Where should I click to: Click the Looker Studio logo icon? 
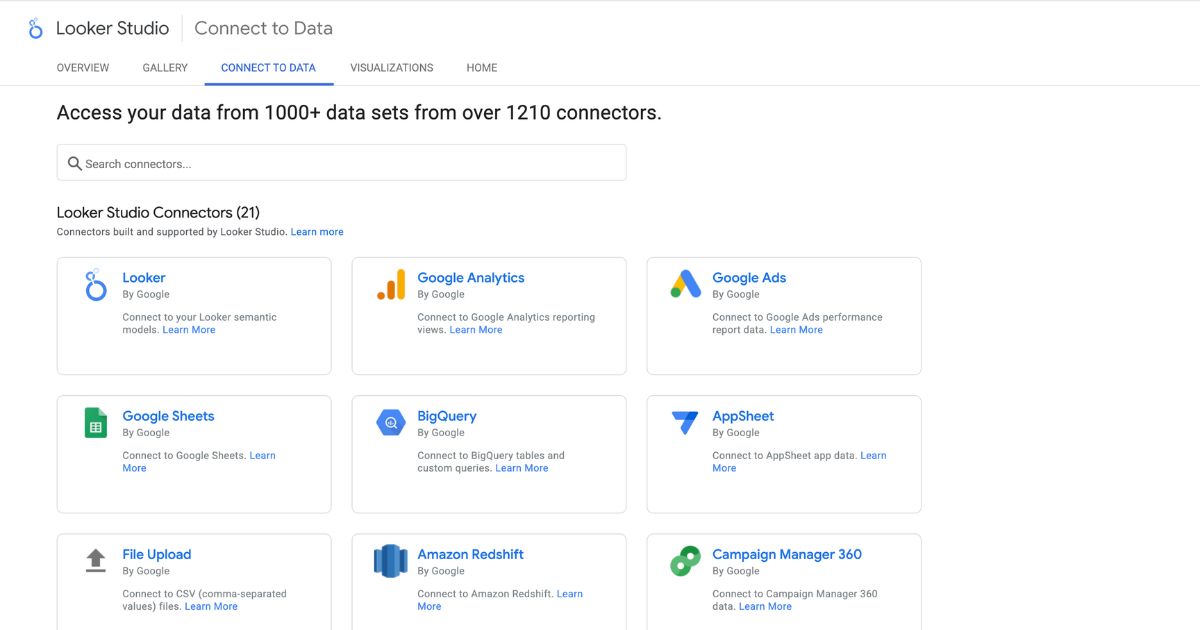[36, 28]
